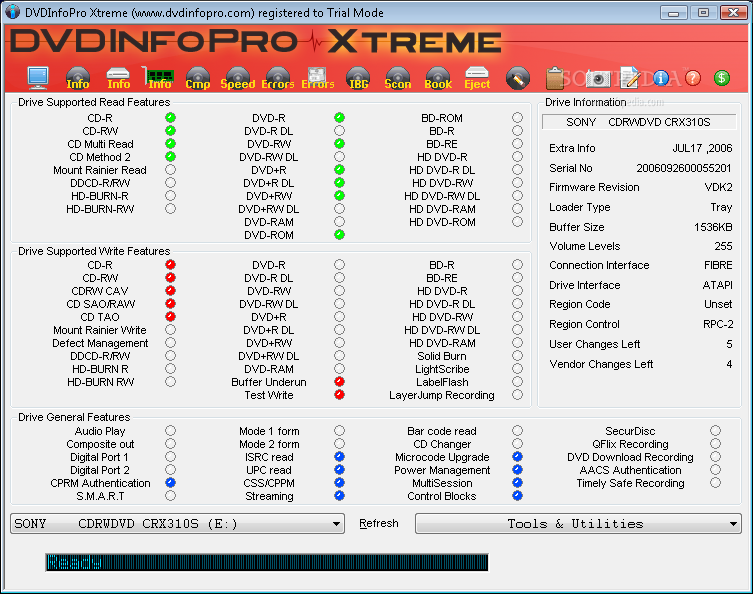Viewport: 753px width, 594px height.
Task: Click the Connection Interface value FIBRE
Action: pos(718,265)
